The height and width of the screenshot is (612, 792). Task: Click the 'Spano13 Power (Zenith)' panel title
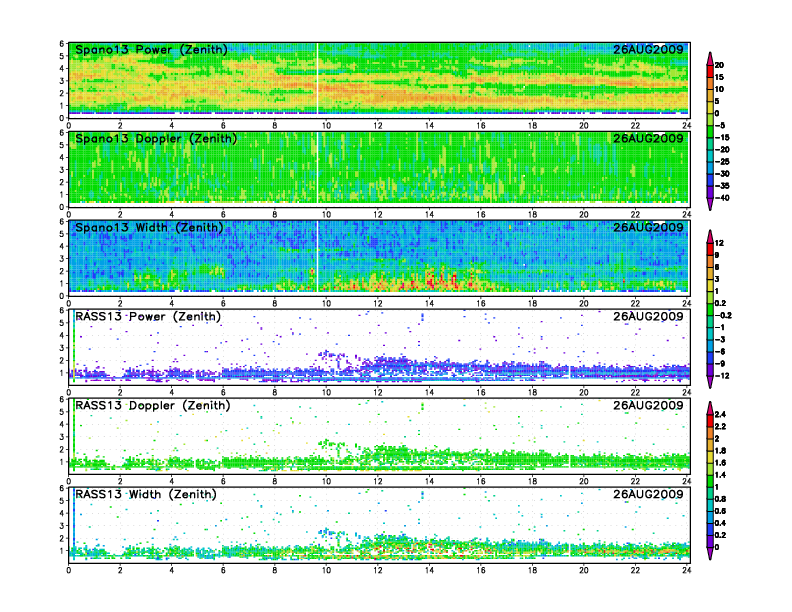pos(151,50)
